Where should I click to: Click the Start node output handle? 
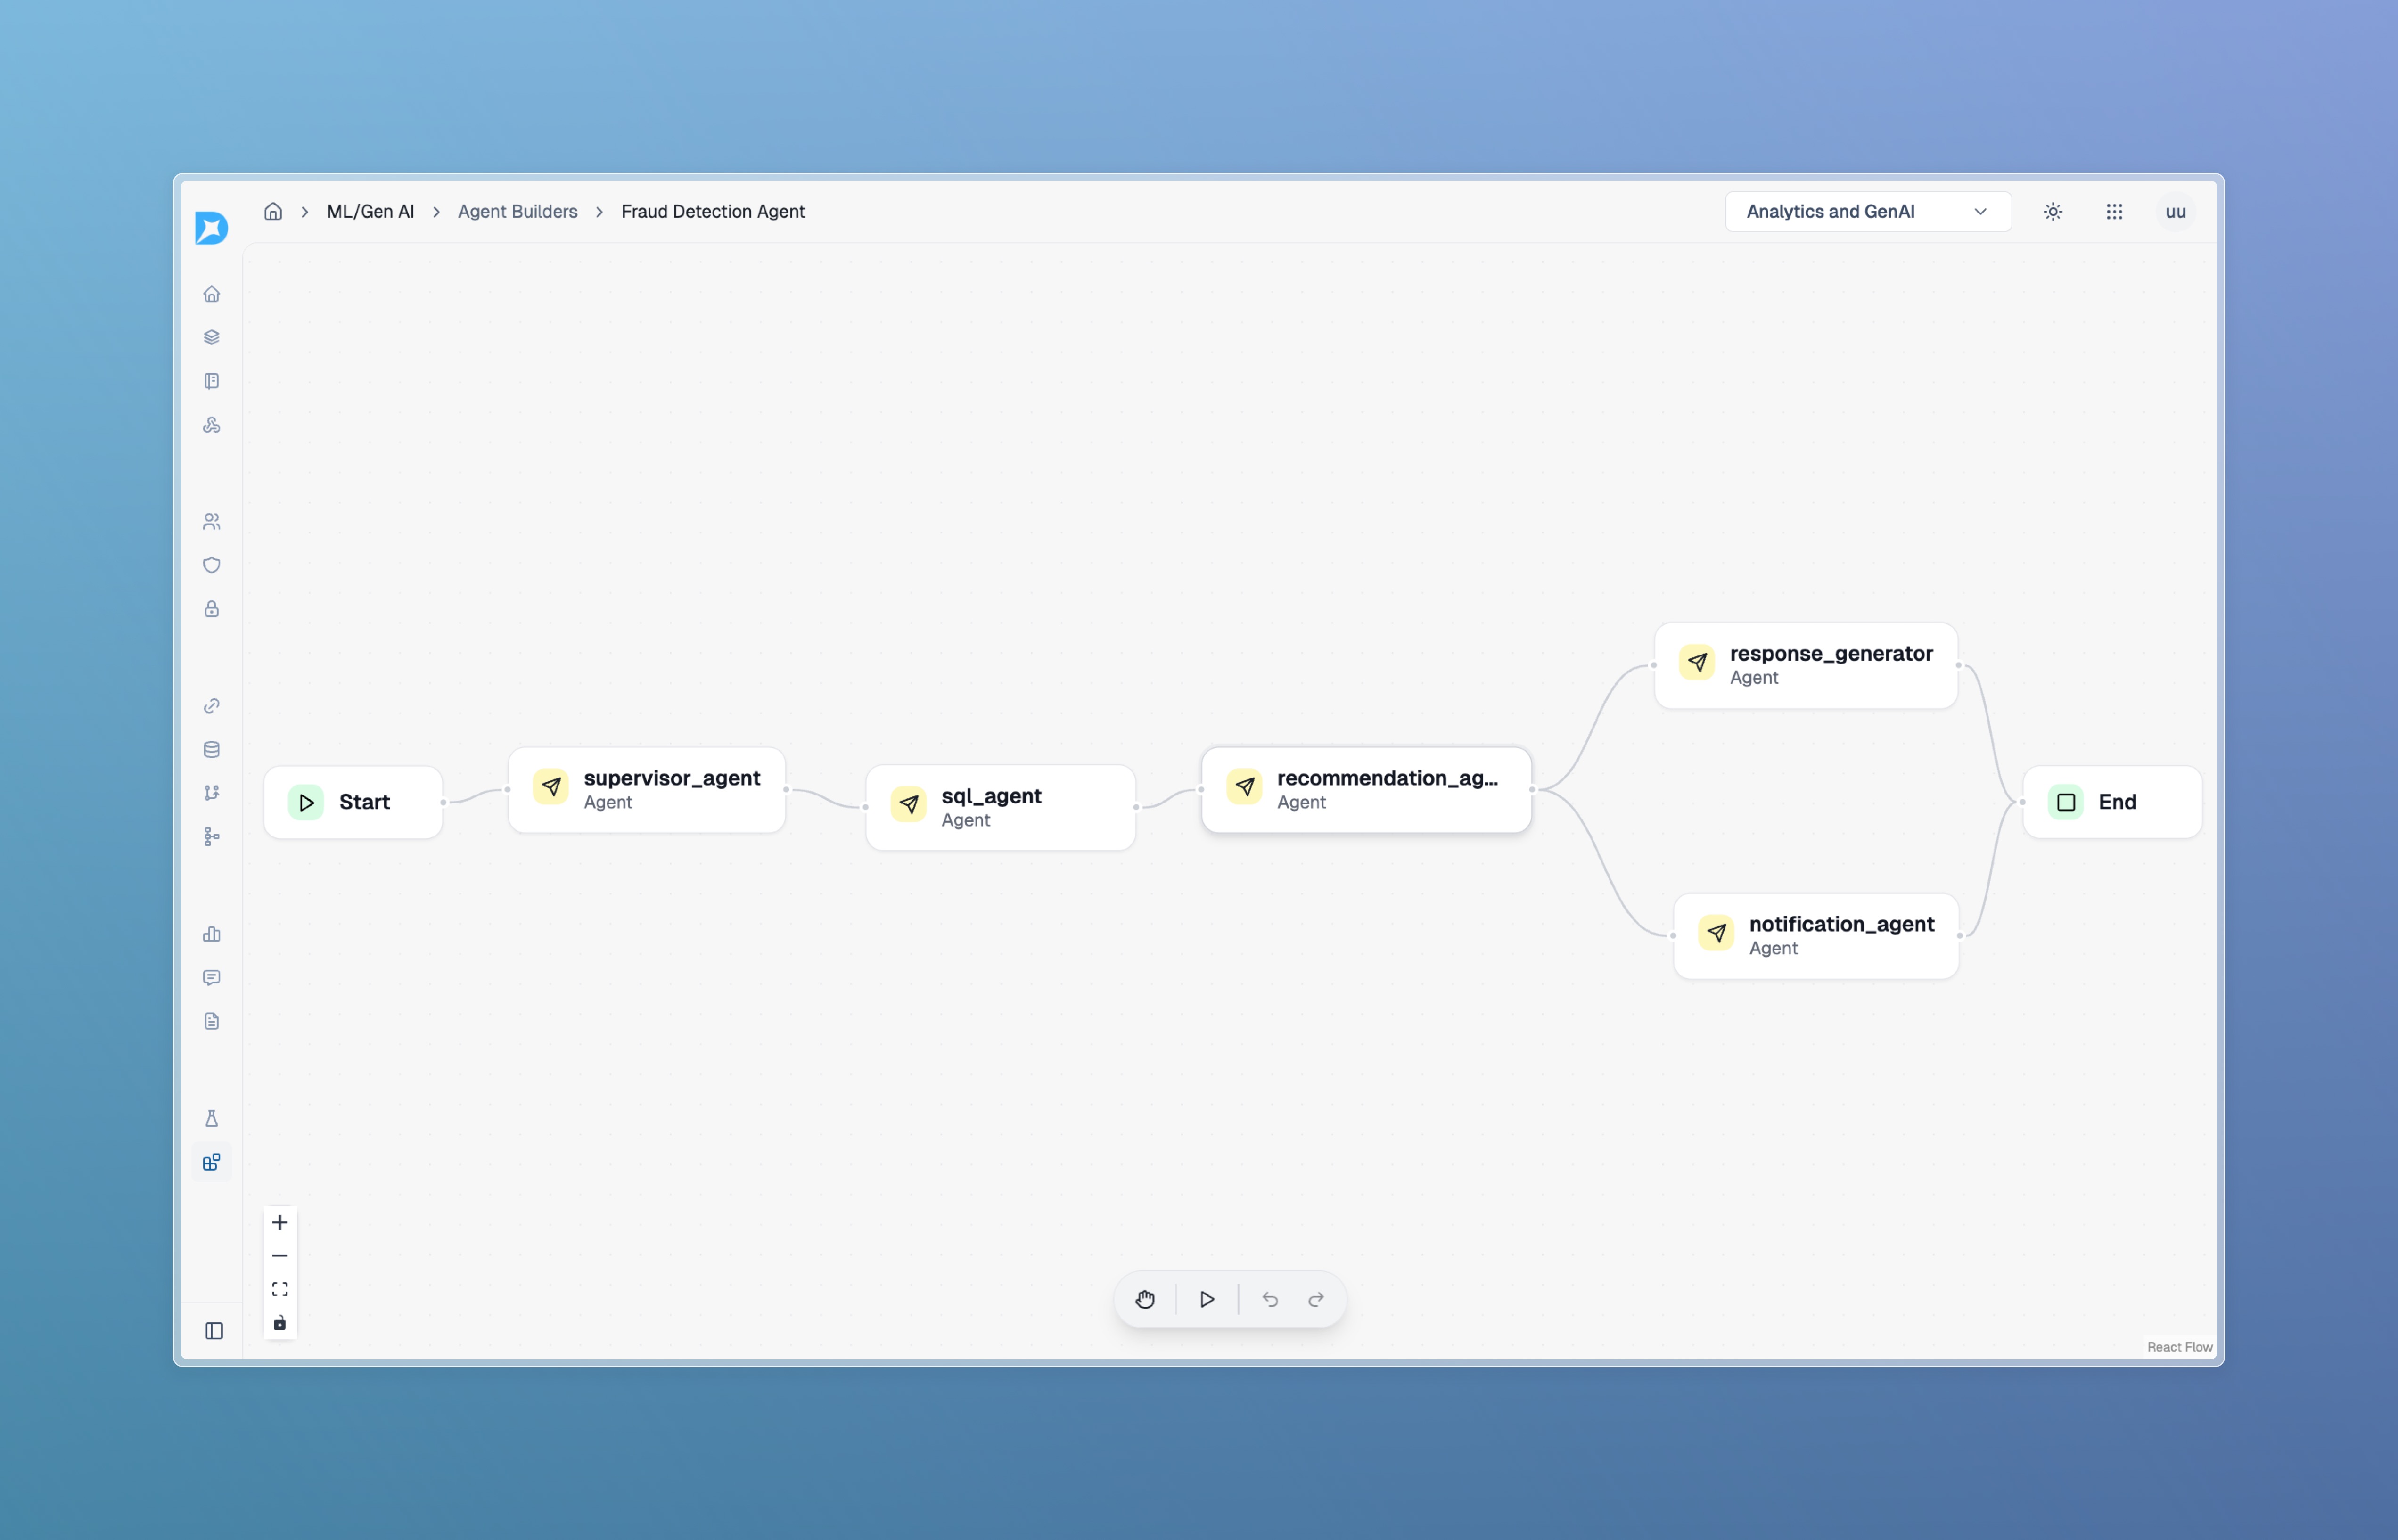443,802
